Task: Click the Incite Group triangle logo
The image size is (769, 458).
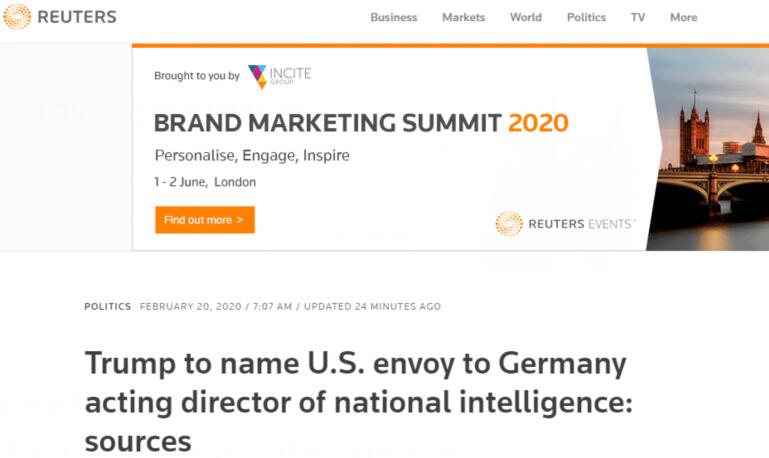Action: click(x=257, y=76)
